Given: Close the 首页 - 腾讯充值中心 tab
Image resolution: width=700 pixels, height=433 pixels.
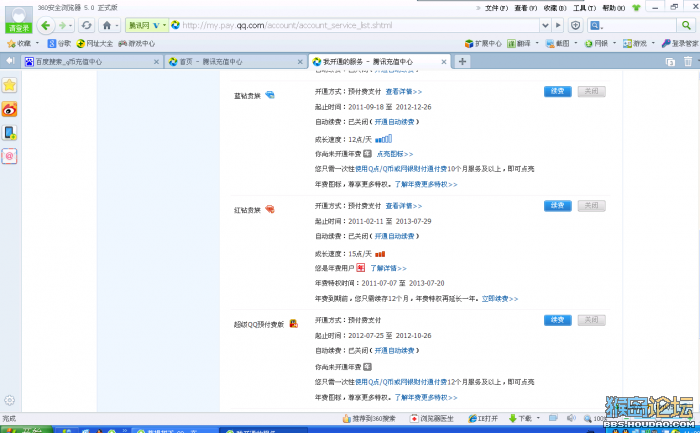Looking at the screenshot, I should point(300,62).
